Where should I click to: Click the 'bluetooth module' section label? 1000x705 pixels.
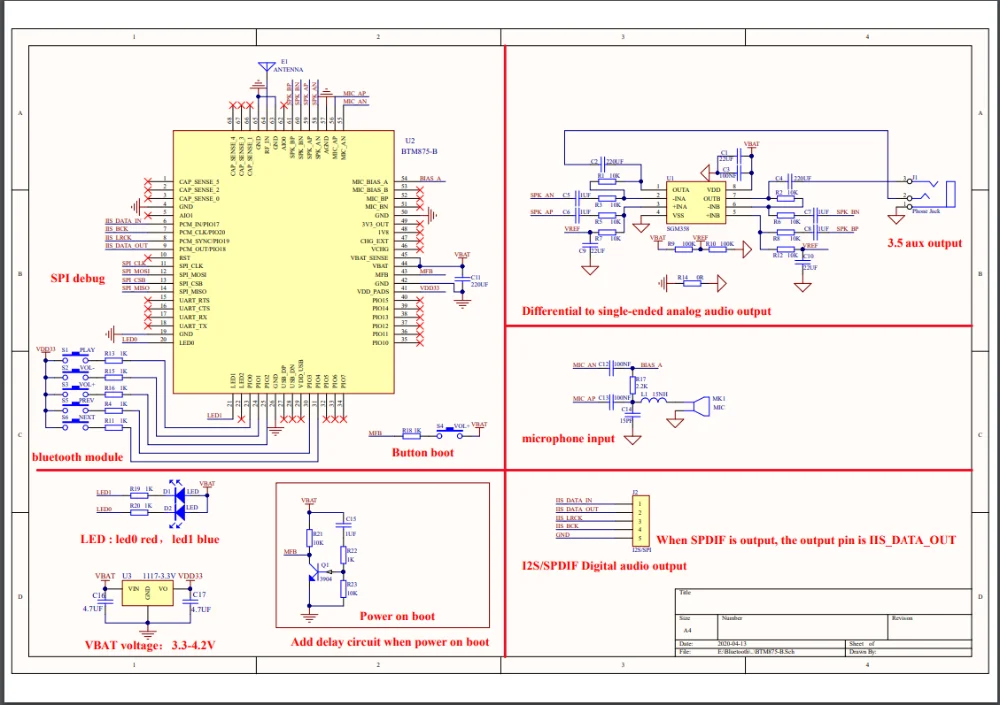[77, 457]
